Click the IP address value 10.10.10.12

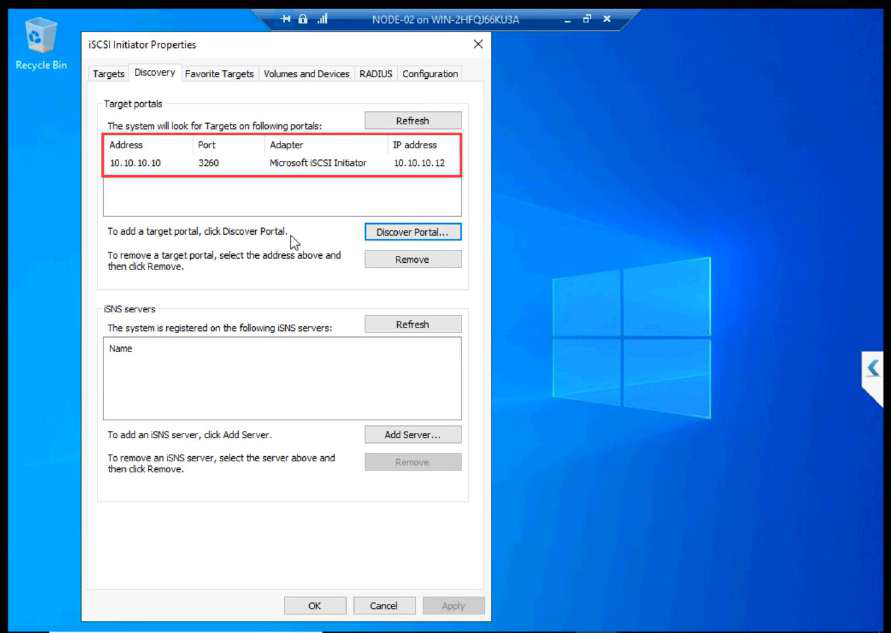click(x=419, y=163)
